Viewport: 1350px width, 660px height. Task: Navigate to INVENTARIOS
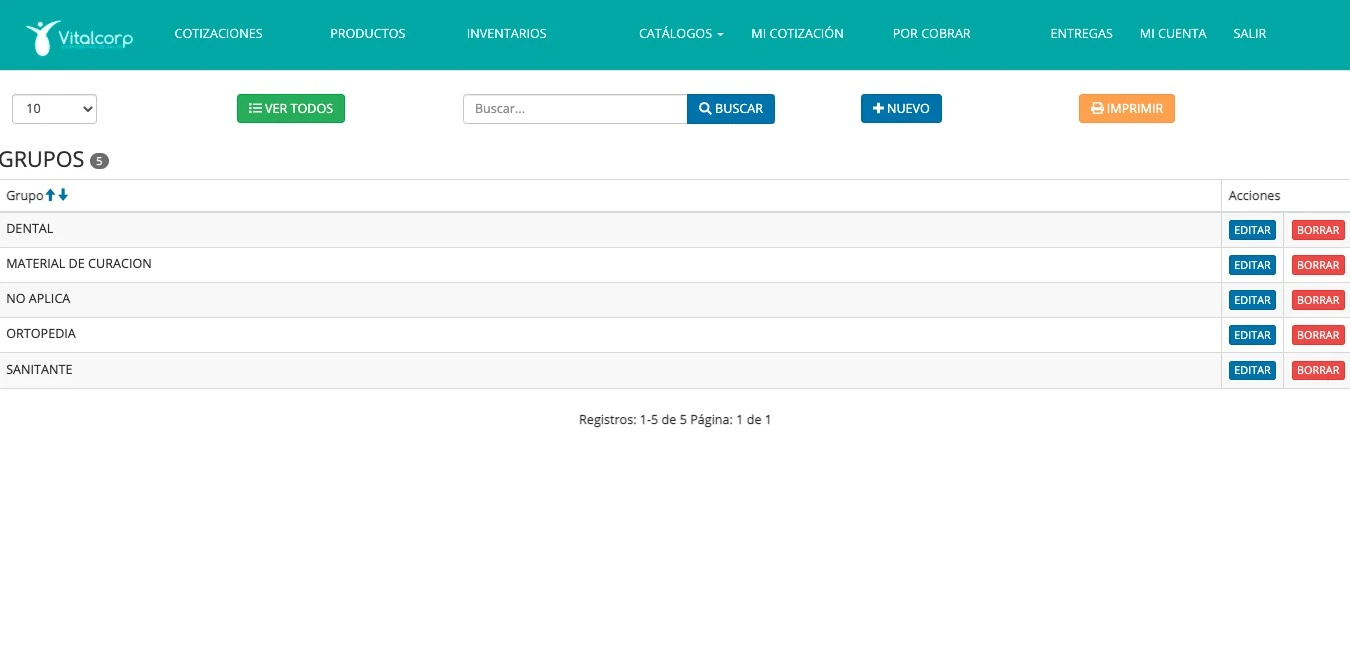click(x=506, y=34)
